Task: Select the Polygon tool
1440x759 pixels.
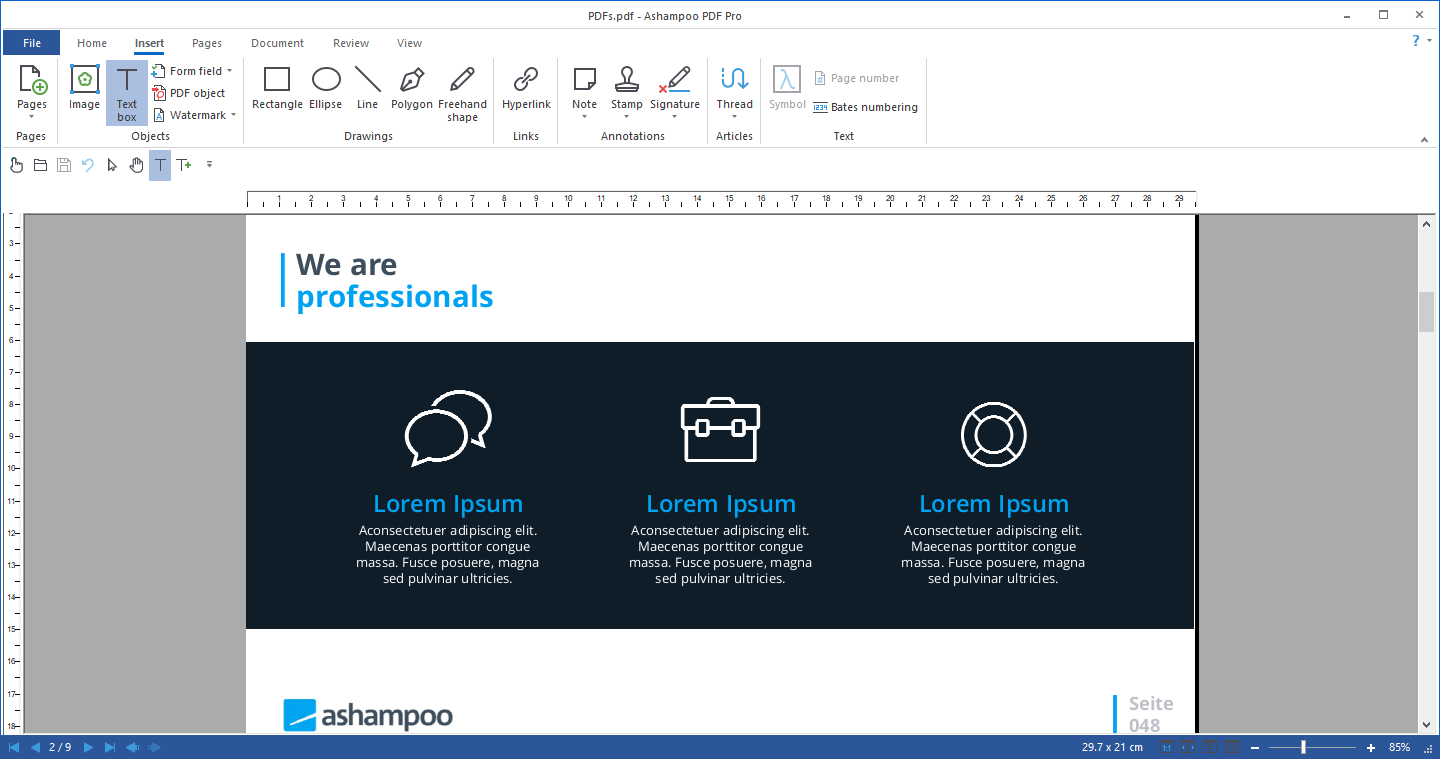Action: tap(411, 92)
